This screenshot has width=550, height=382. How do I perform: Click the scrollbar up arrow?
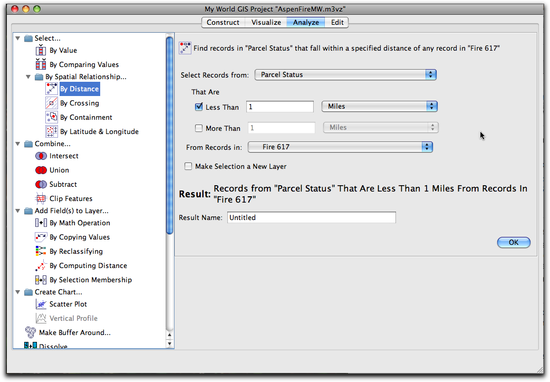[x=169, y=335]
